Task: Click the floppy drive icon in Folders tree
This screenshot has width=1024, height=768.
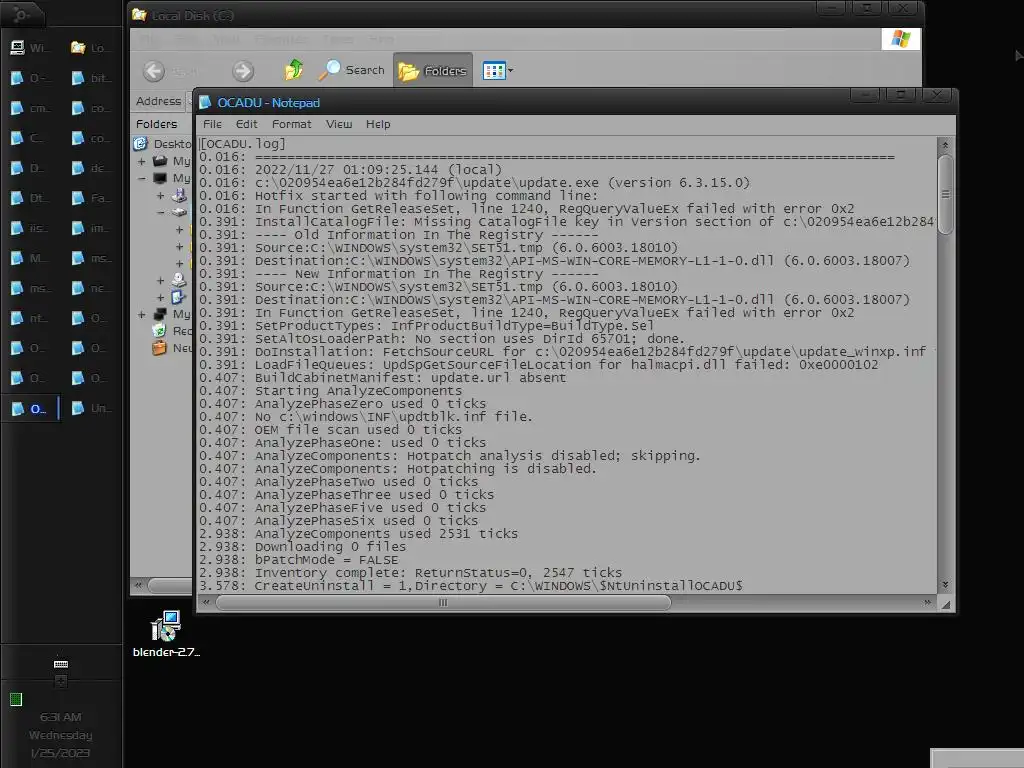Action: coord(179,195)
